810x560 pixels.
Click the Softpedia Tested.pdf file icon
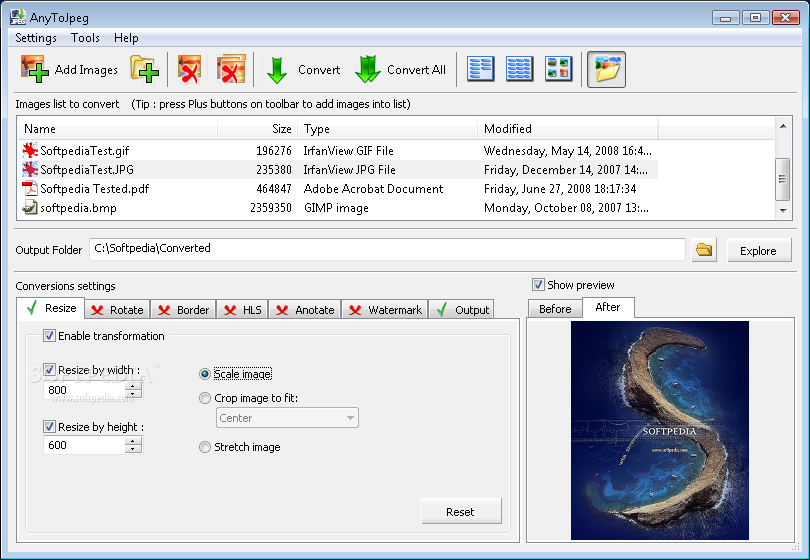(x=30, y=189)
